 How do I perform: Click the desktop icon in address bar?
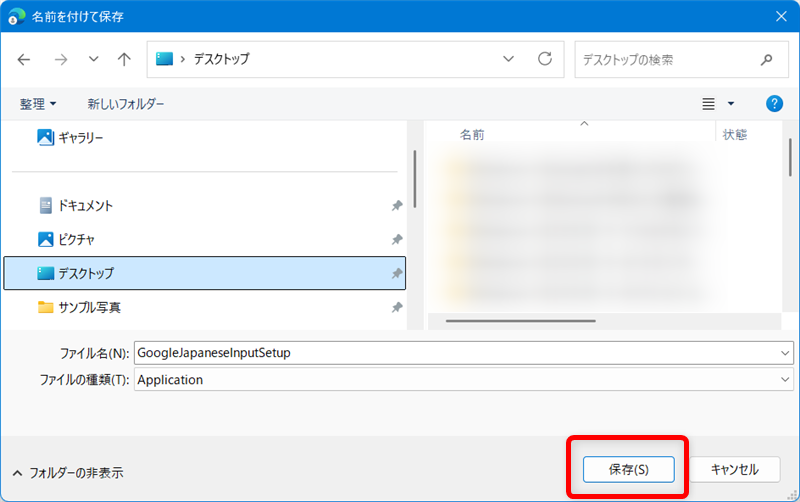[x=164, y=59]
